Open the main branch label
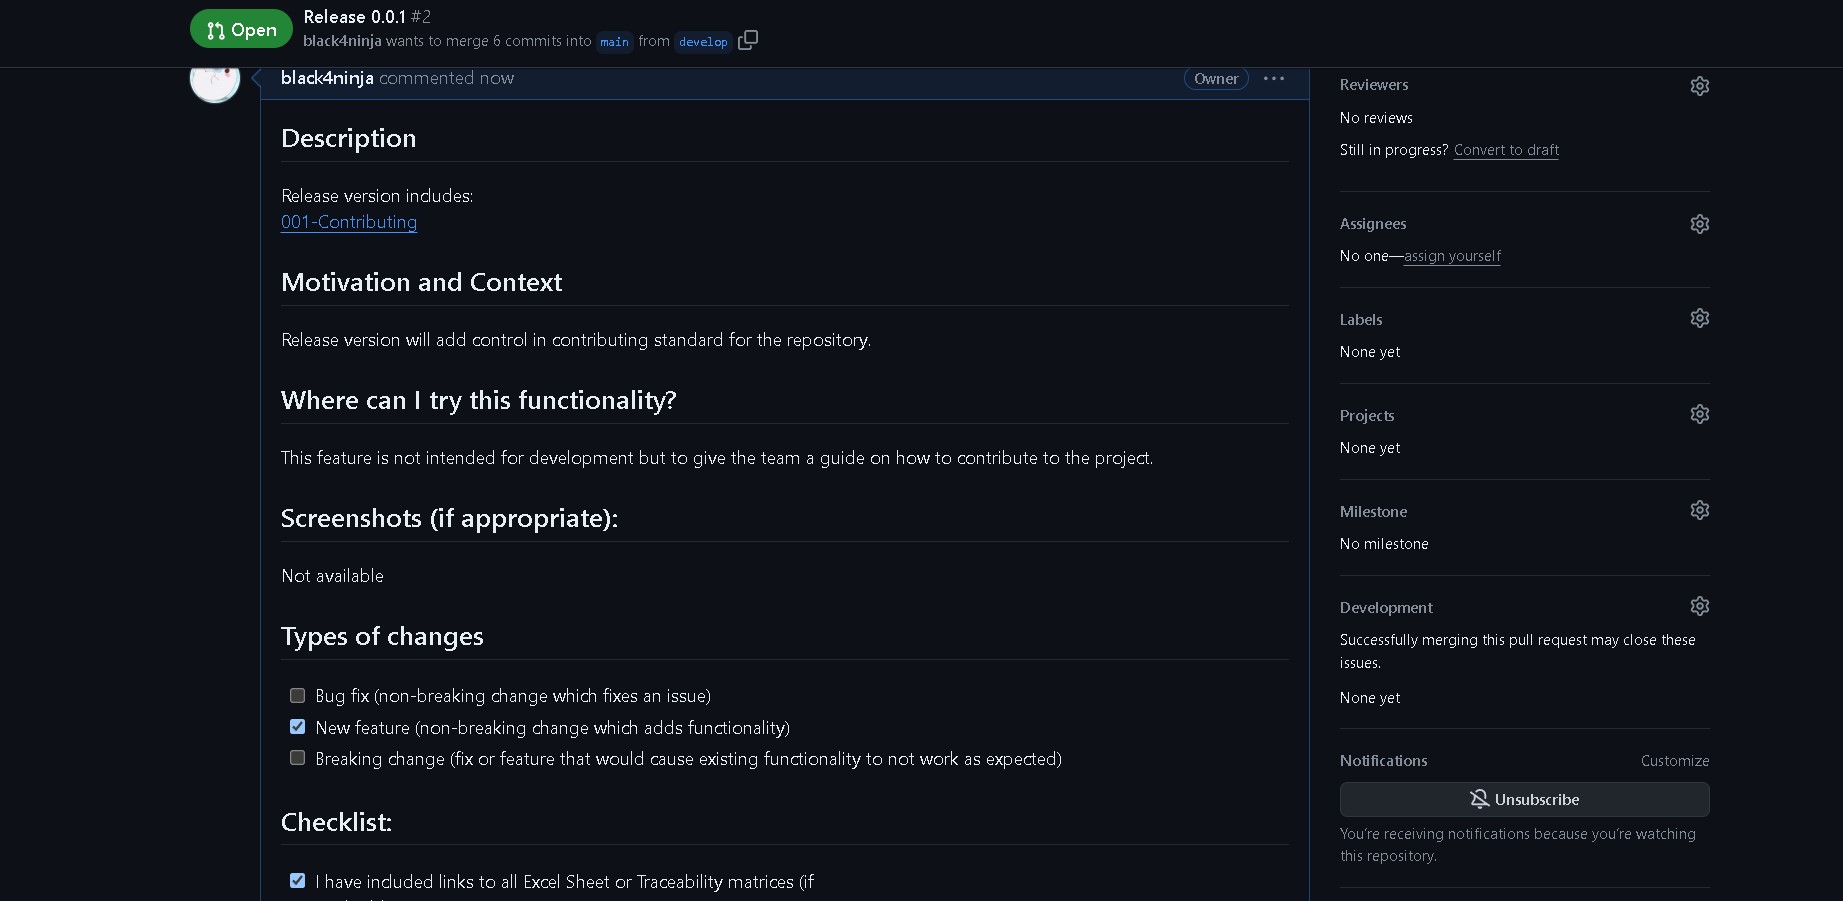The width and height of the screenshot is (1843, 901). (614, 42)
